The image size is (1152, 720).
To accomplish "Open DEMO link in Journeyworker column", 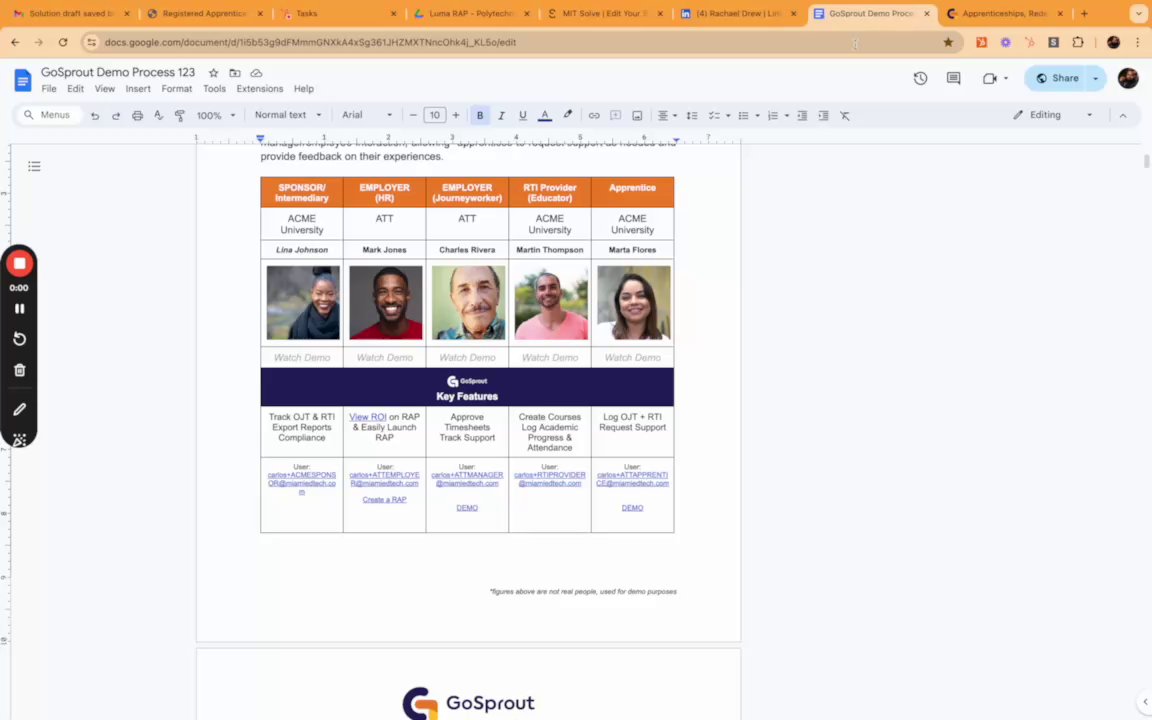I will pos(467,508).
